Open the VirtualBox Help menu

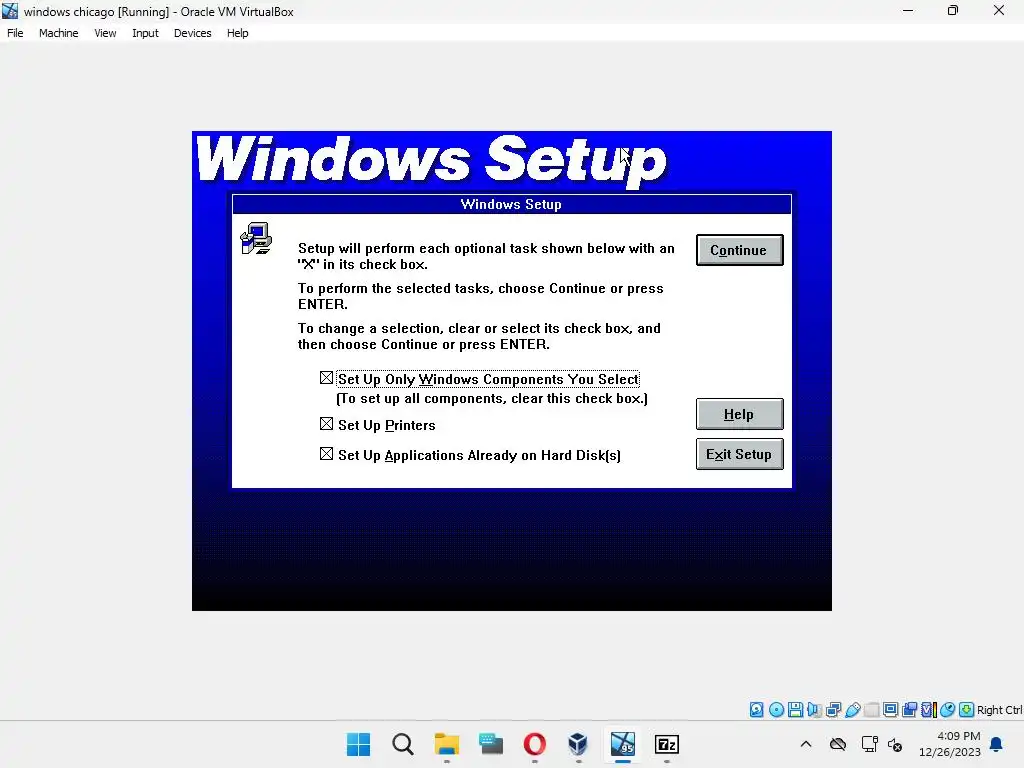(238, 33)
